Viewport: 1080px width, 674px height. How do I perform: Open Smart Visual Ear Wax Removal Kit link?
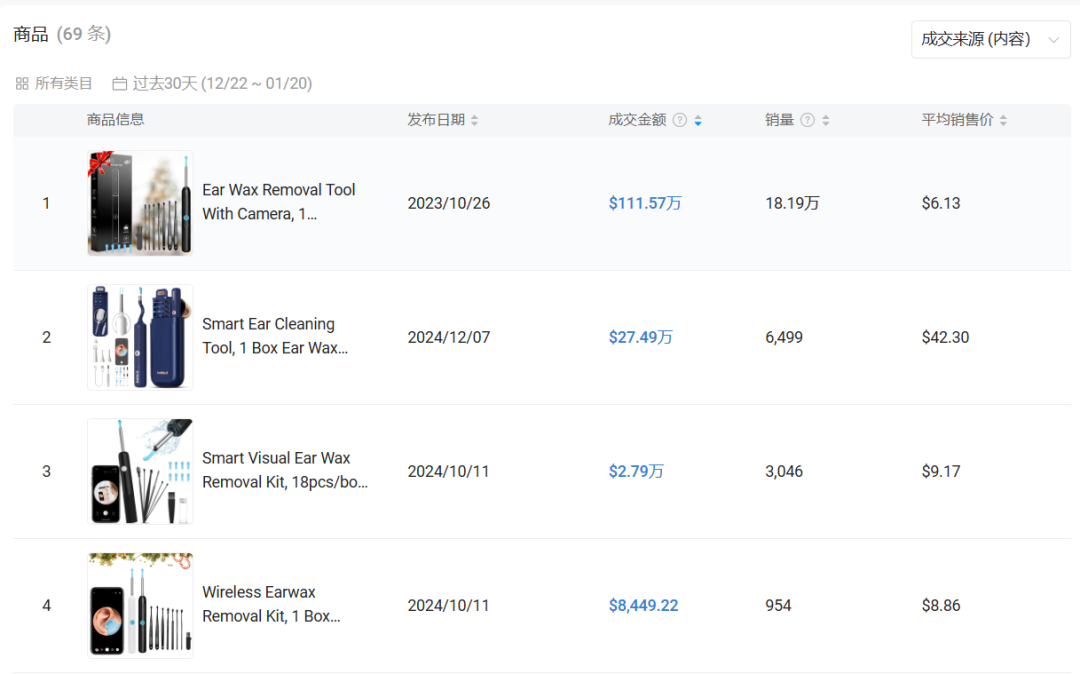tap(284, 470)
